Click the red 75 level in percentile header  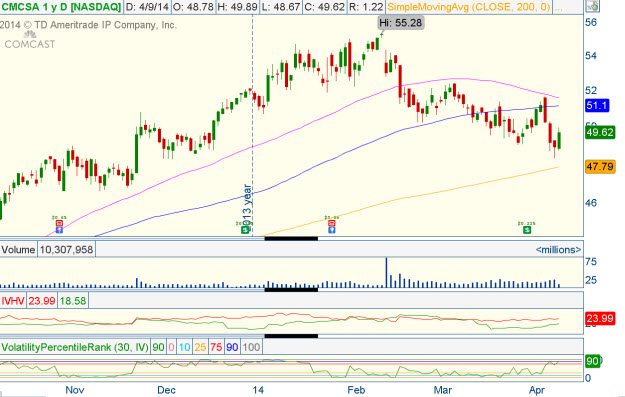[216, 347]
